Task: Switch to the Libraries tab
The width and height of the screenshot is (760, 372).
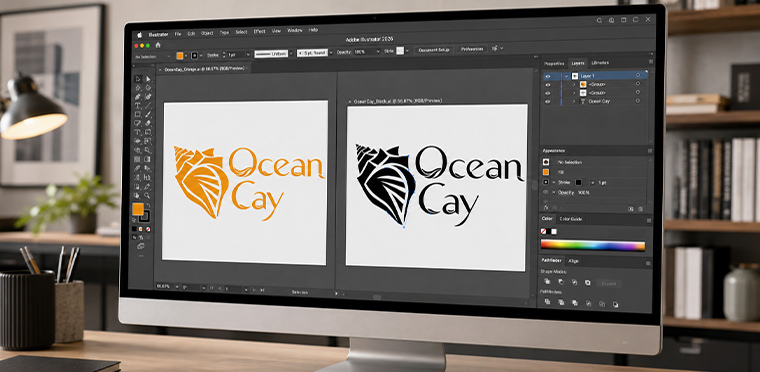Action: [600, 63]
